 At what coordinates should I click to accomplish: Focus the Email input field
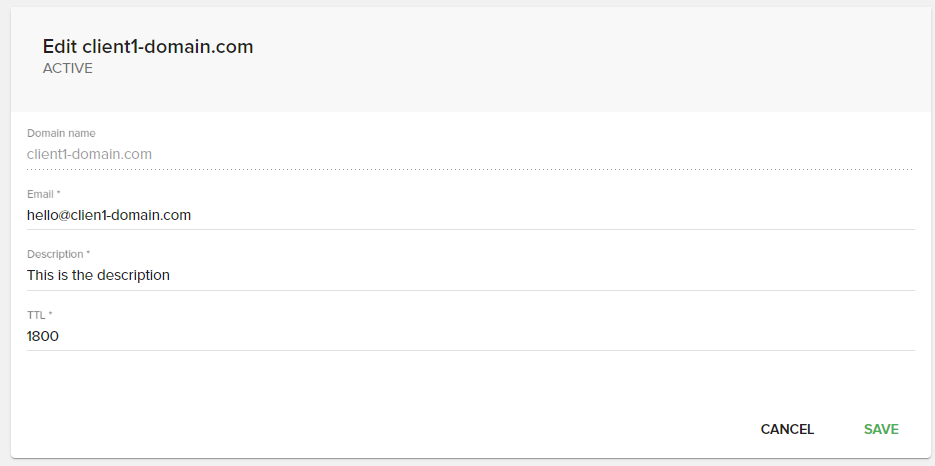(x=470, y=215)
